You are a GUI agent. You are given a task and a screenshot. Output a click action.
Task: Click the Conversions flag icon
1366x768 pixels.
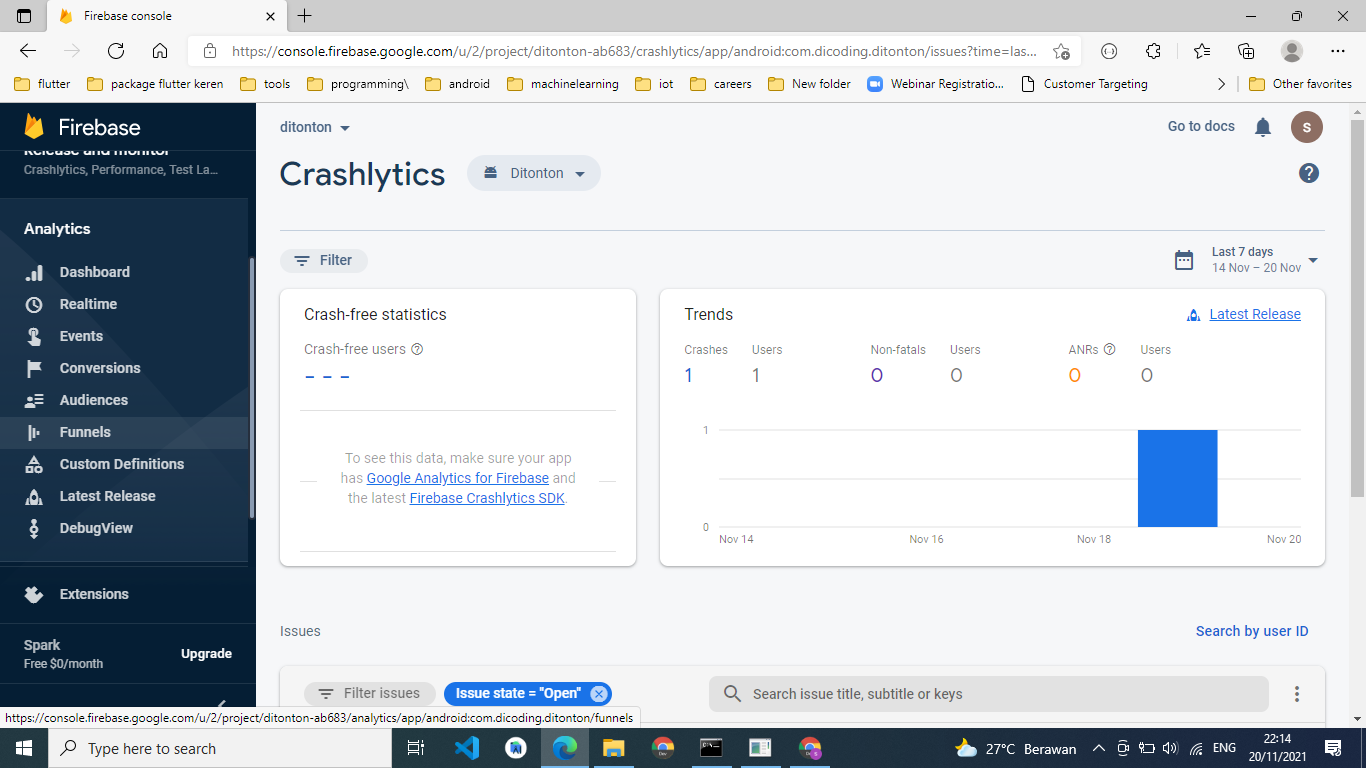point(34,368)
